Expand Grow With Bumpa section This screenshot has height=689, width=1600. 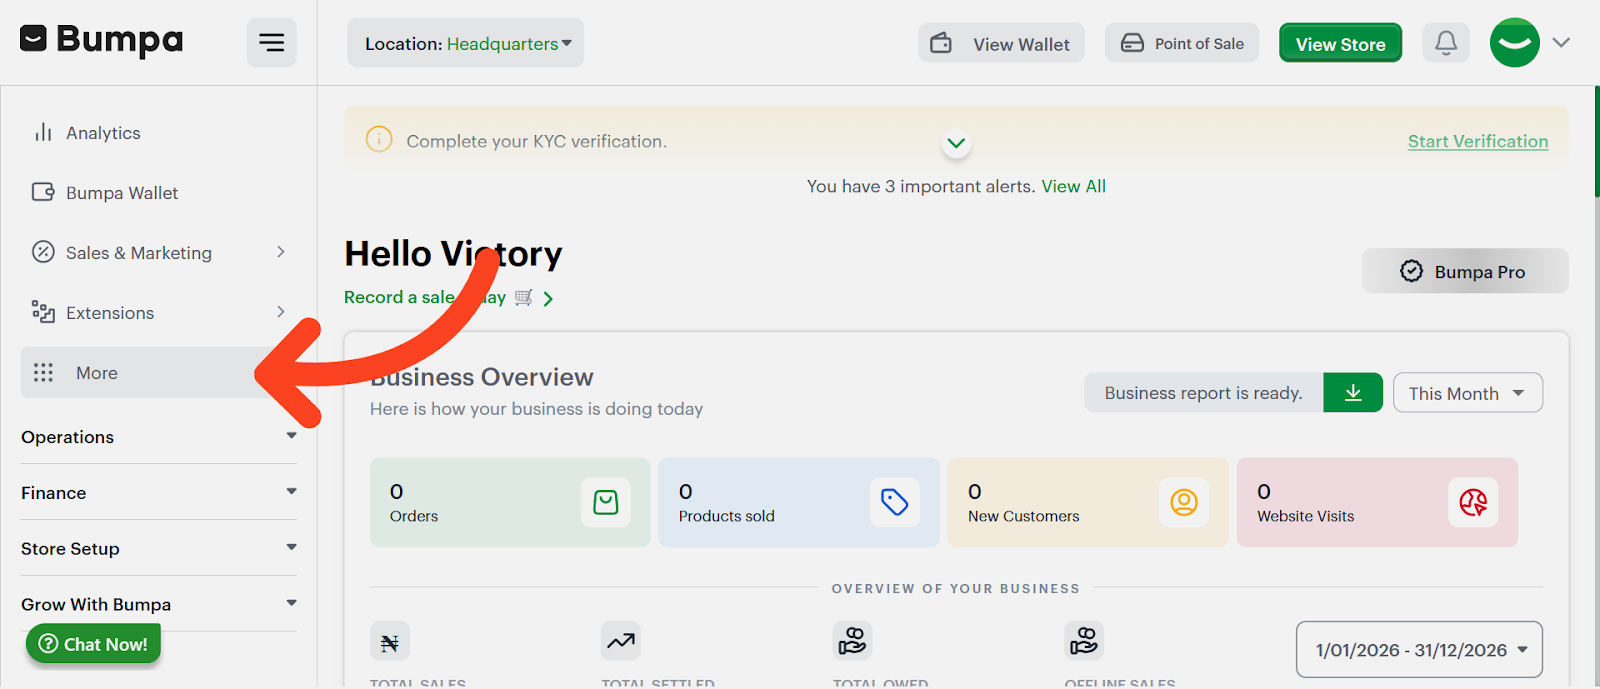(159, 605)
